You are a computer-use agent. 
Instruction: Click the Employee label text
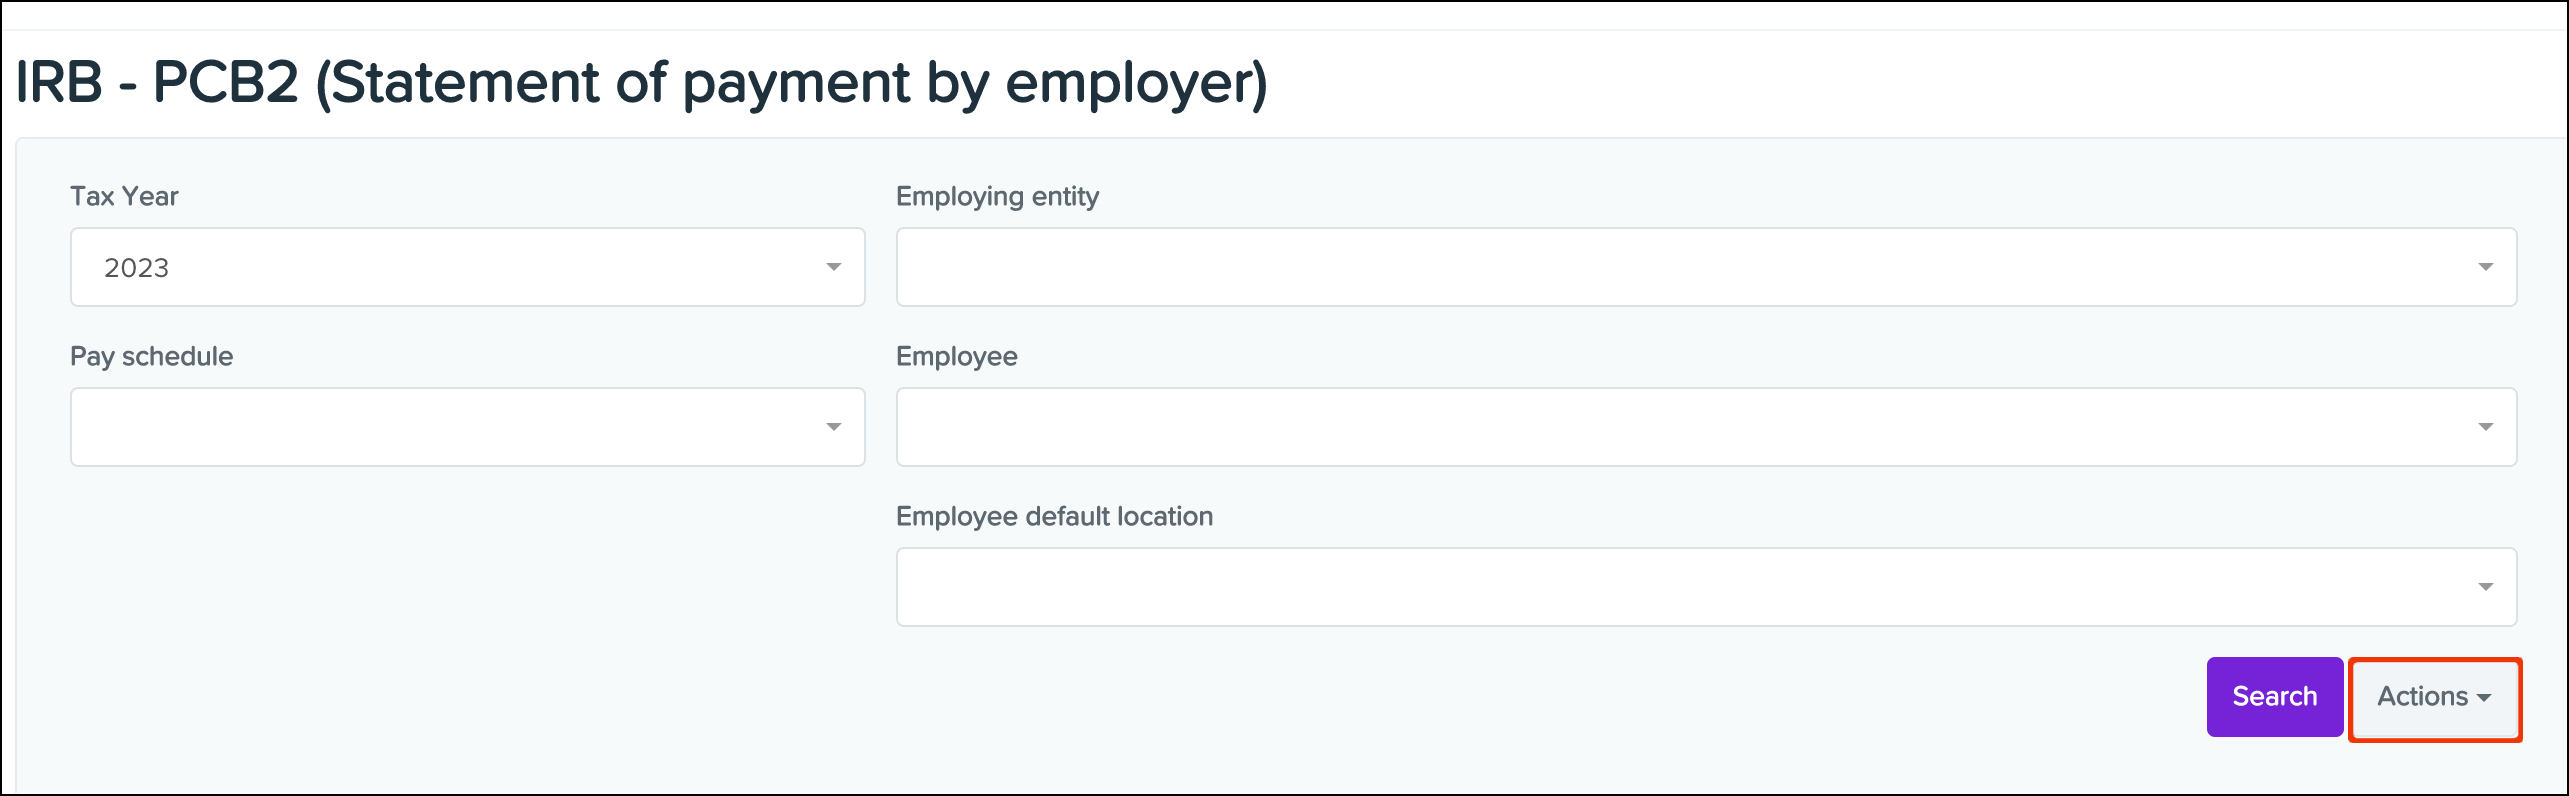(956, 356)
